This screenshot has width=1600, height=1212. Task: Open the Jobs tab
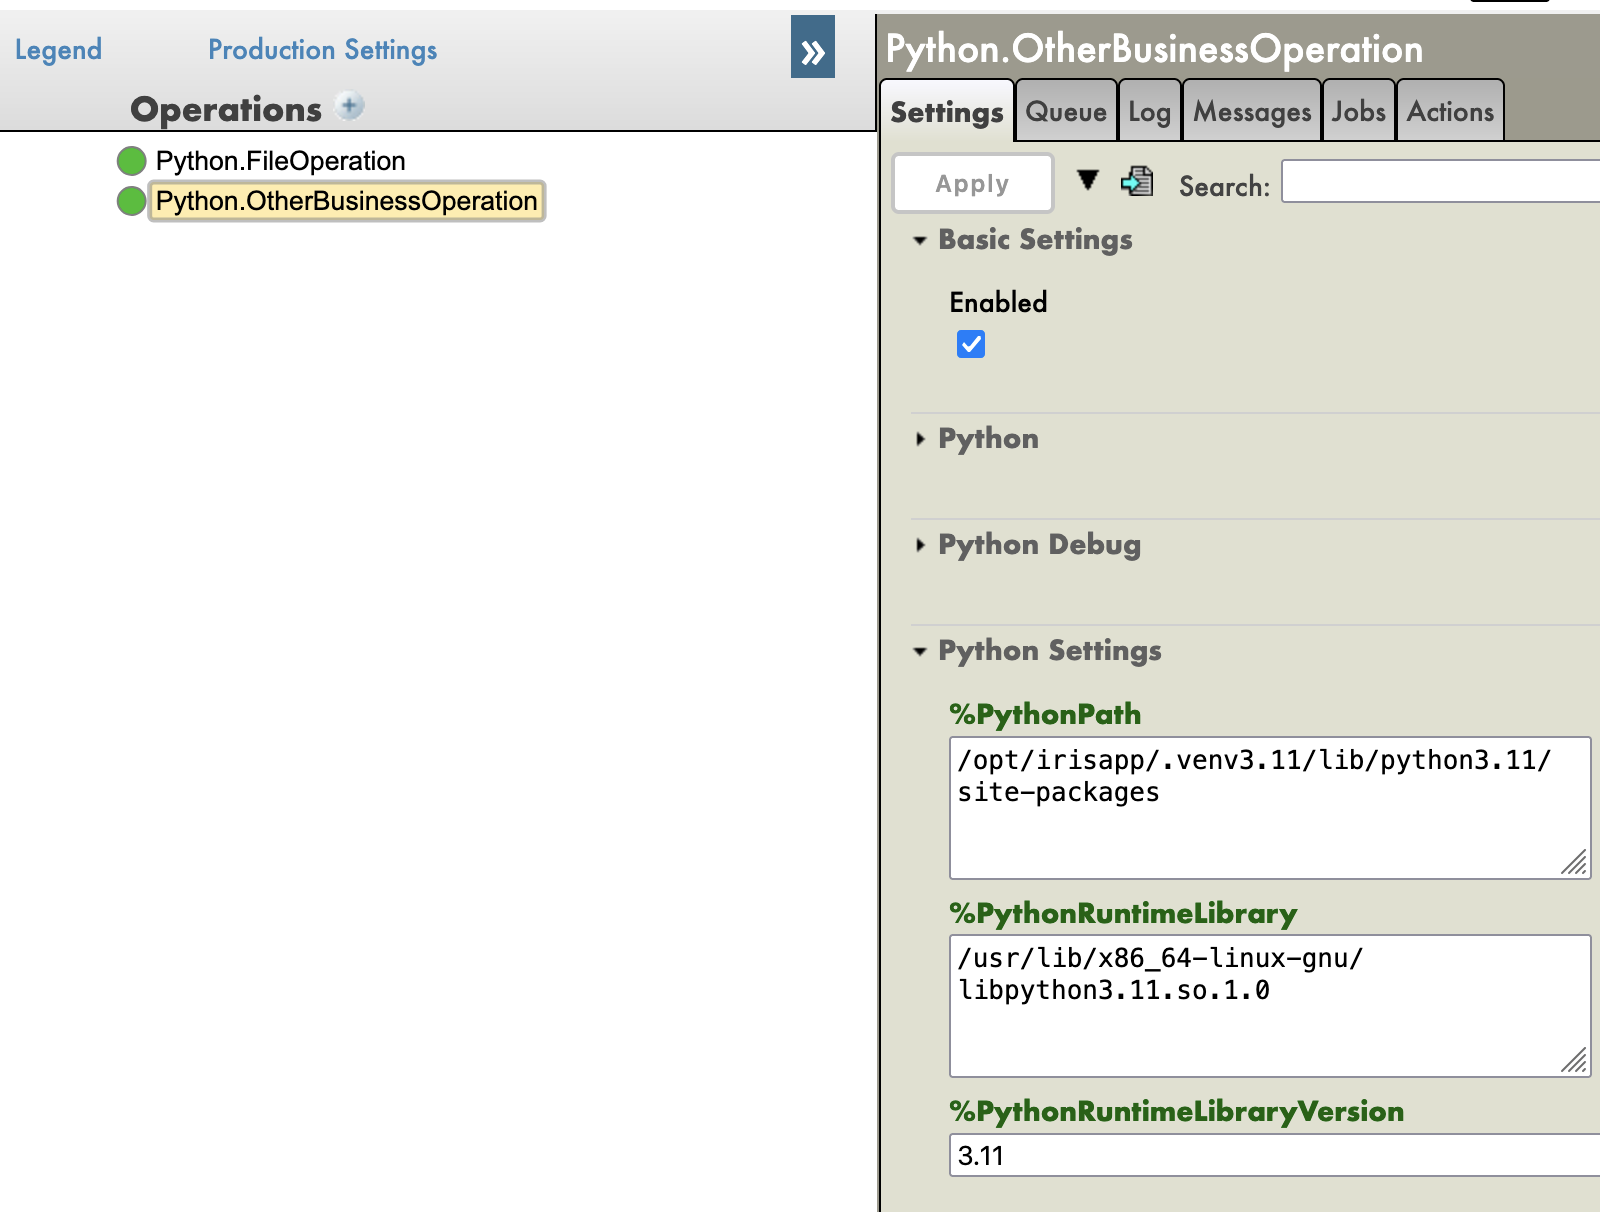coord(1359,111)
